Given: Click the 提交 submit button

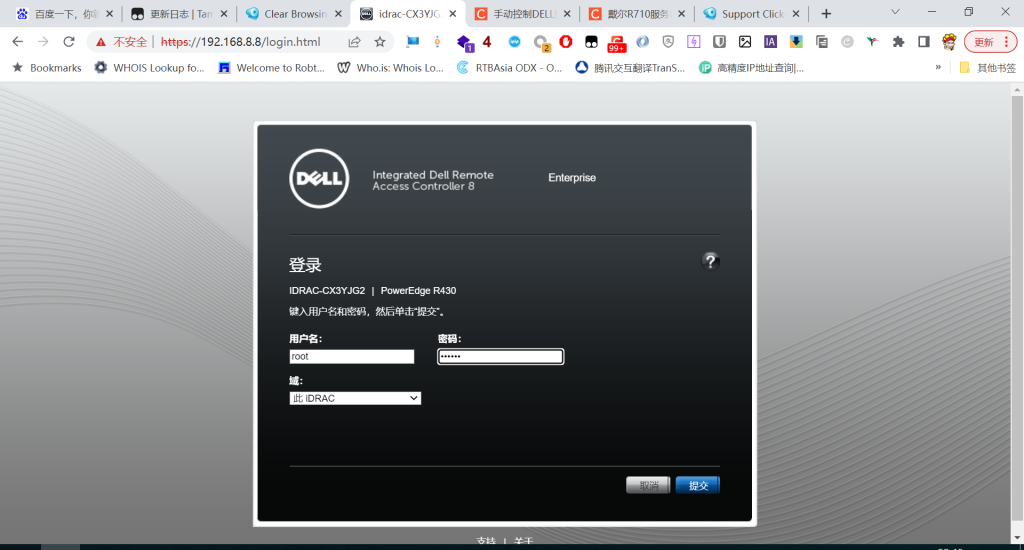Looking at the screenshot, I should [x=698, y=485].
